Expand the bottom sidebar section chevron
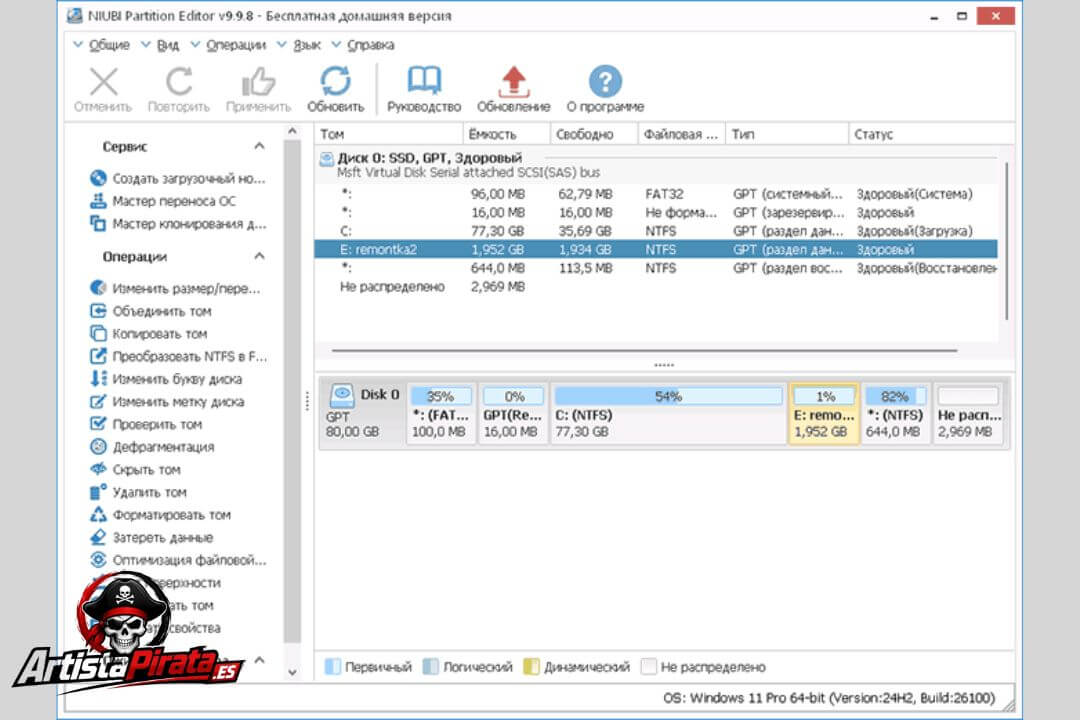 [259, 660]
